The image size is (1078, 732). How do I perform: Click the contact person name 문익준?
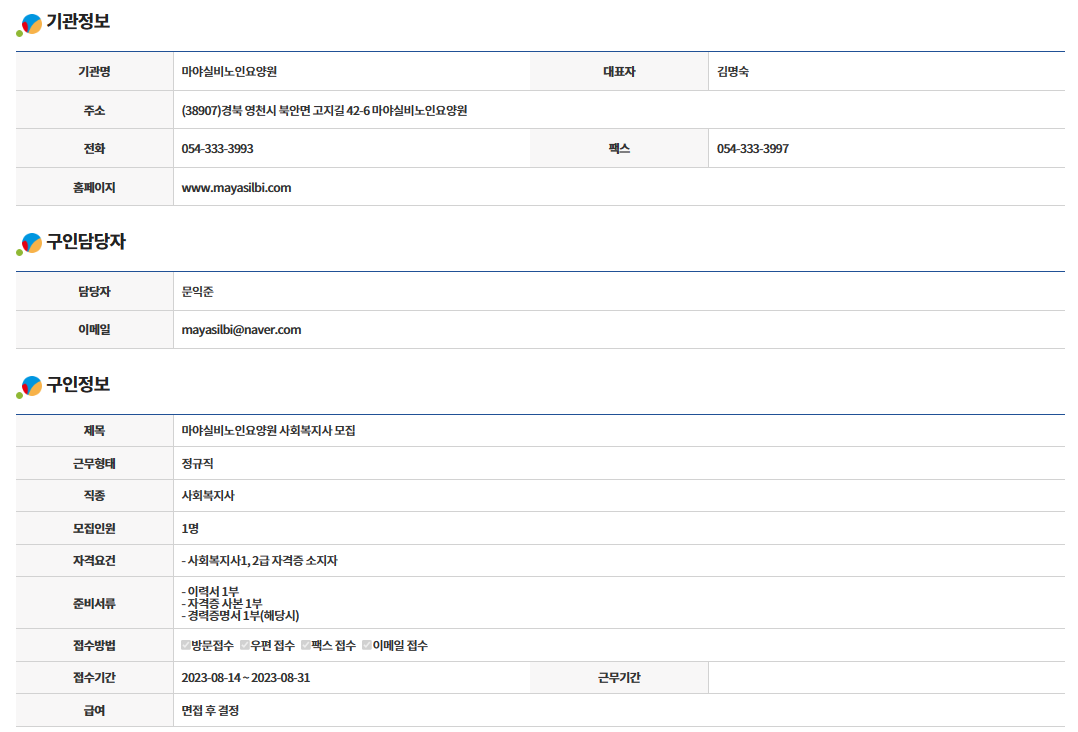click(197, 292)
